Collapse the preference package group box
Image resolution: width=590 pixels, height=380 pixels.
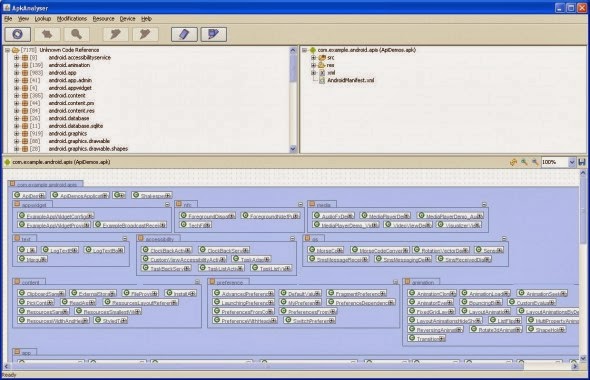tap(395, 282)
